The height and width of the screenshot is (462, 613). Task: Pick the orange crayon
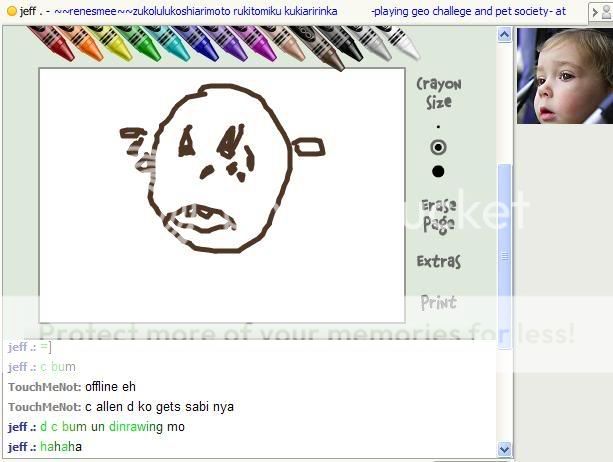pos(83,42)
